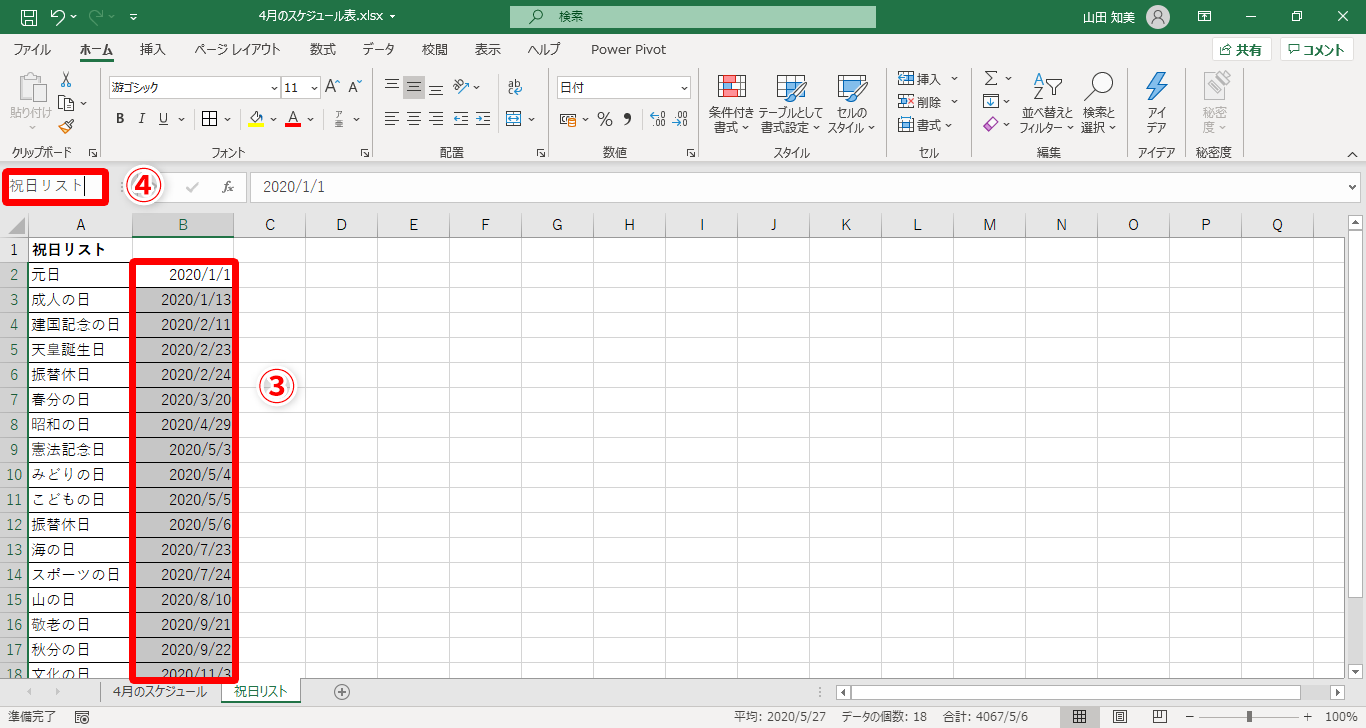Screen dimensions: 1366x728
Task: Click the Insert Function fx icon
Action: pyautogui.click(x=228, y=187)
